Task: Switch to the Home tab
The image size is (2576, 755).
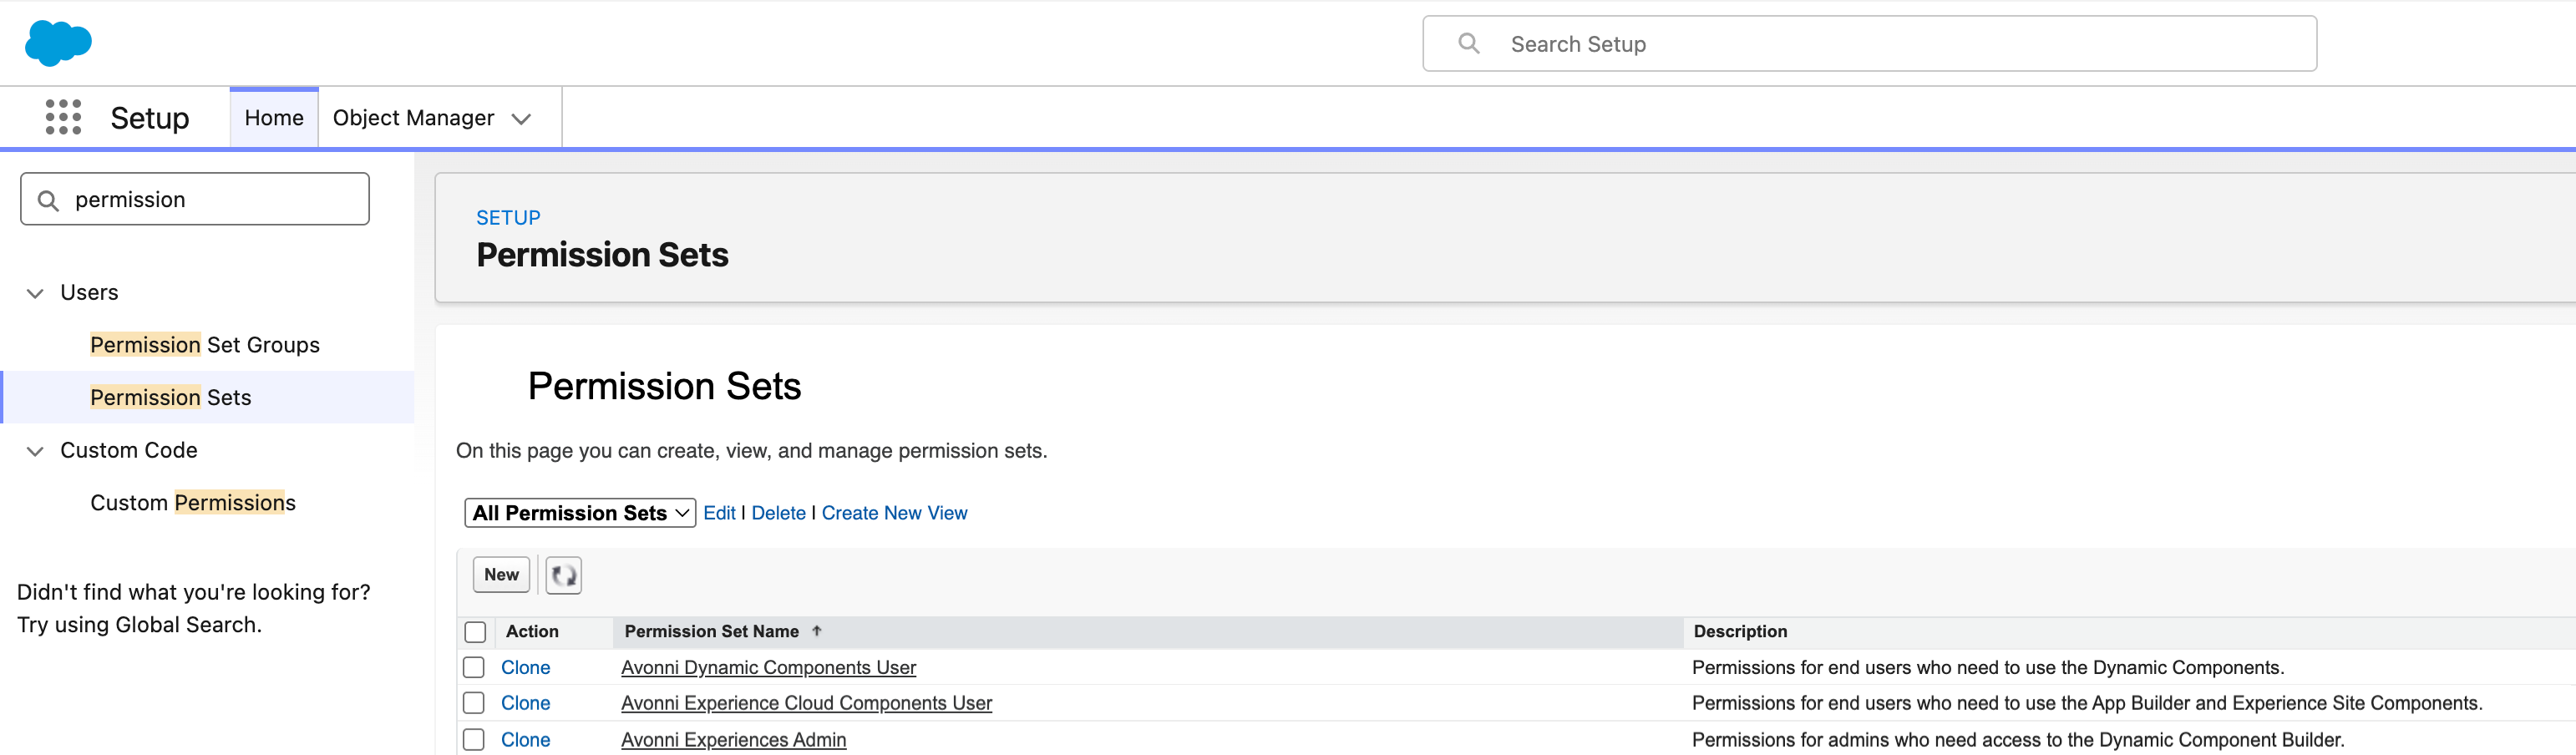Action: (274, 118)
